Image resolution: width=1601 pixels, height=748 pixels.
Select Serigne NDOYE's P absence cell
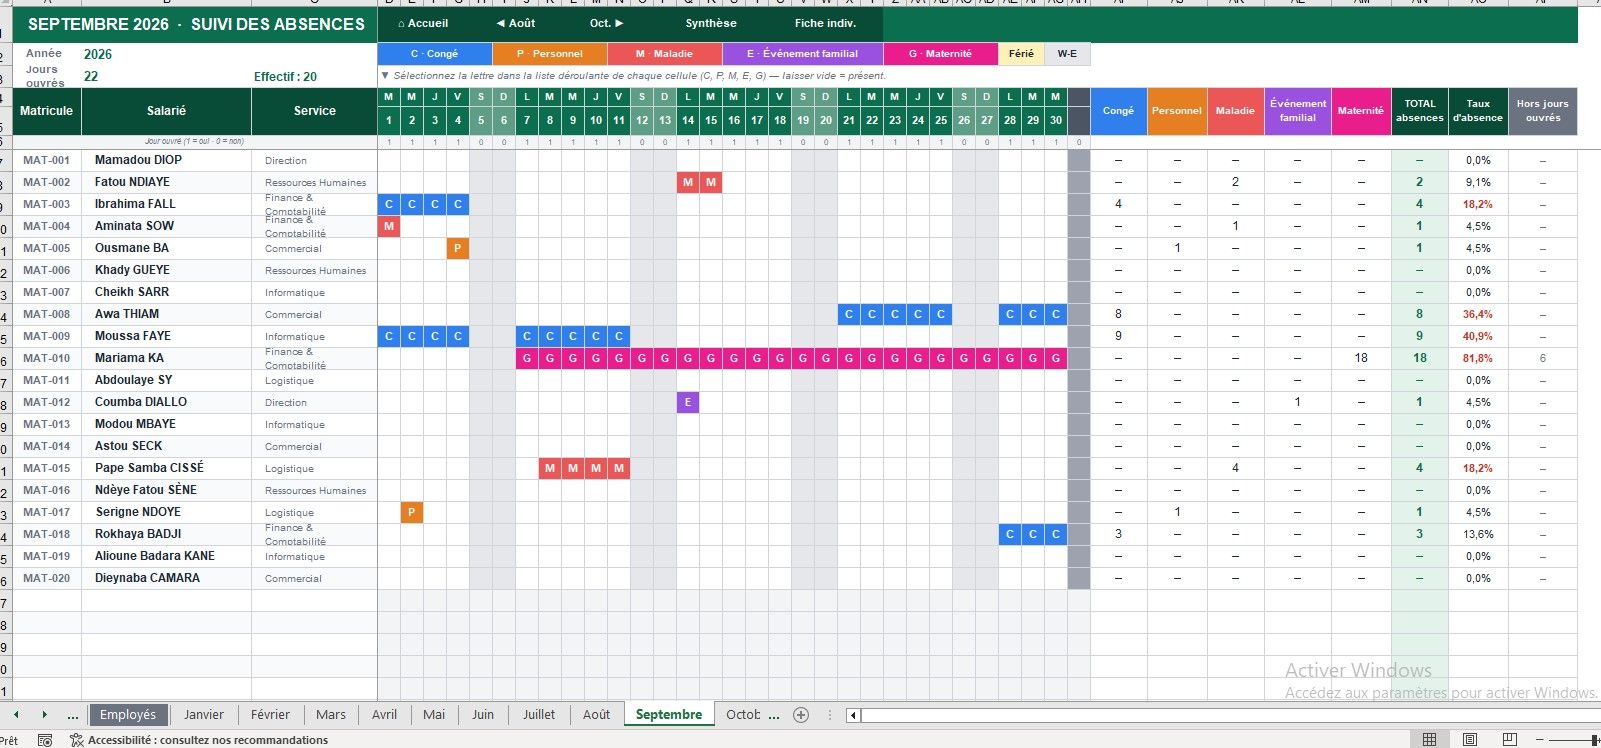tap(412, 512)
